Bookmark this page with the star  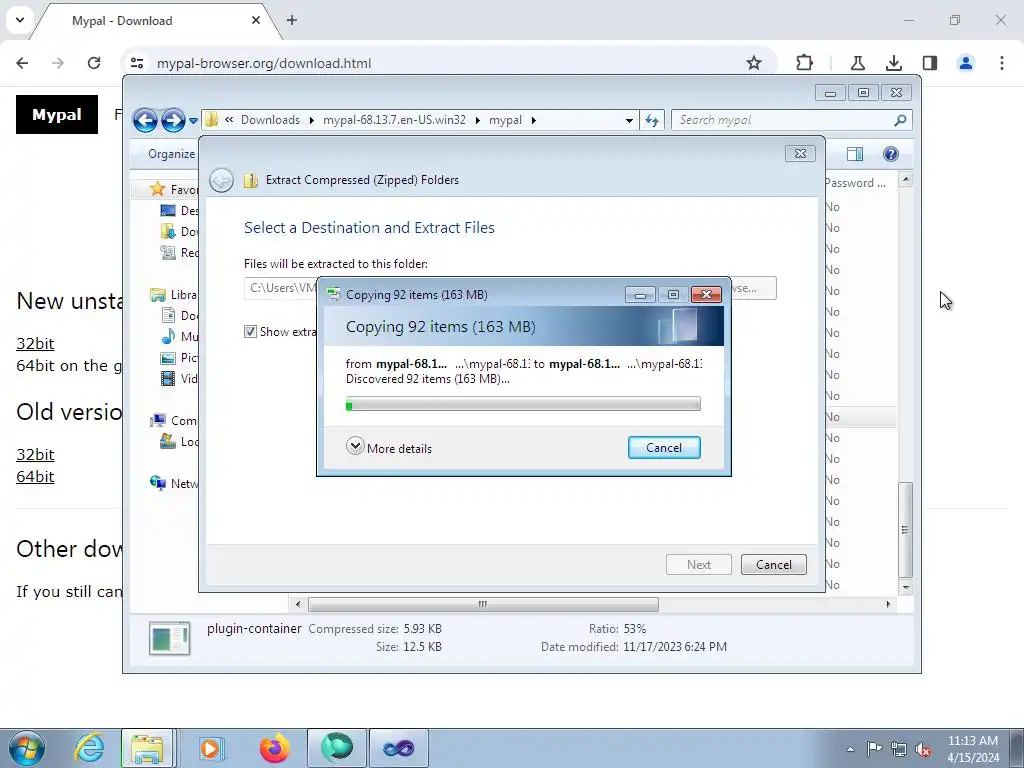[754, 63]
